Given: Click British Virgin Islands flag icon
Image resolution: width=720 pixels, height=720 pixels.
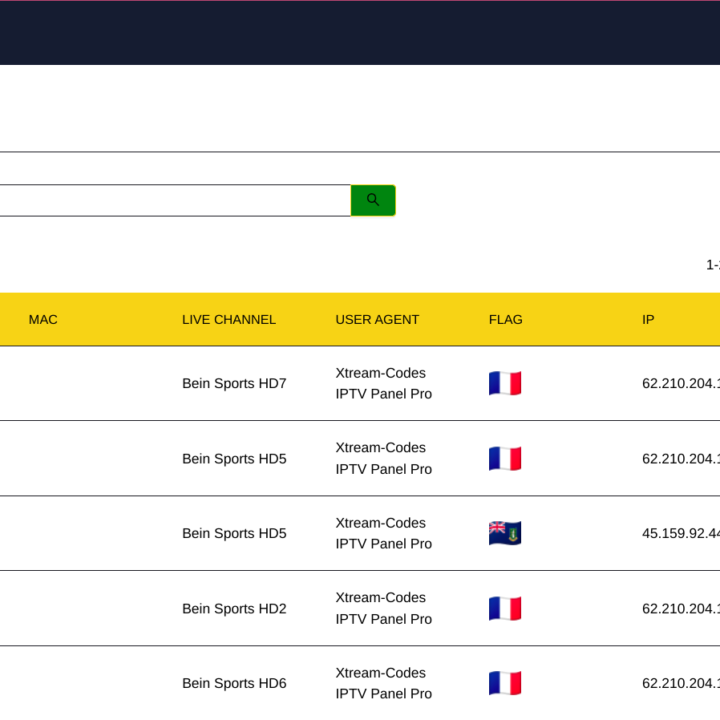Looking at the screenshot, I should 505,533.
